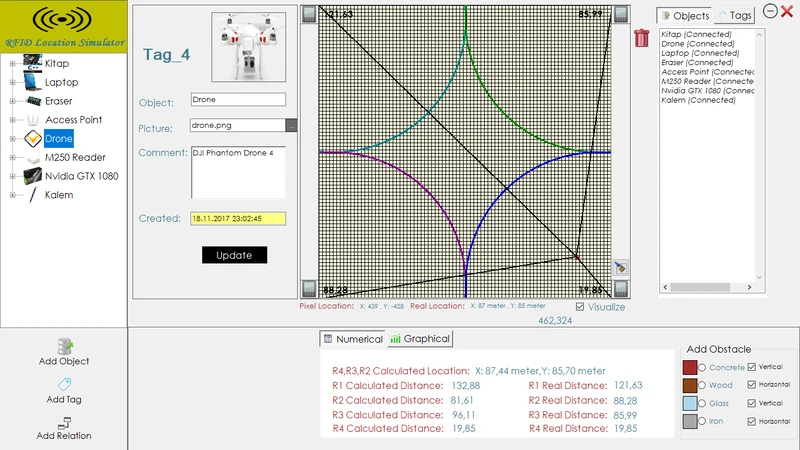Switch to the Graphical tab
The image size is (800, 450).
[420, 339]
